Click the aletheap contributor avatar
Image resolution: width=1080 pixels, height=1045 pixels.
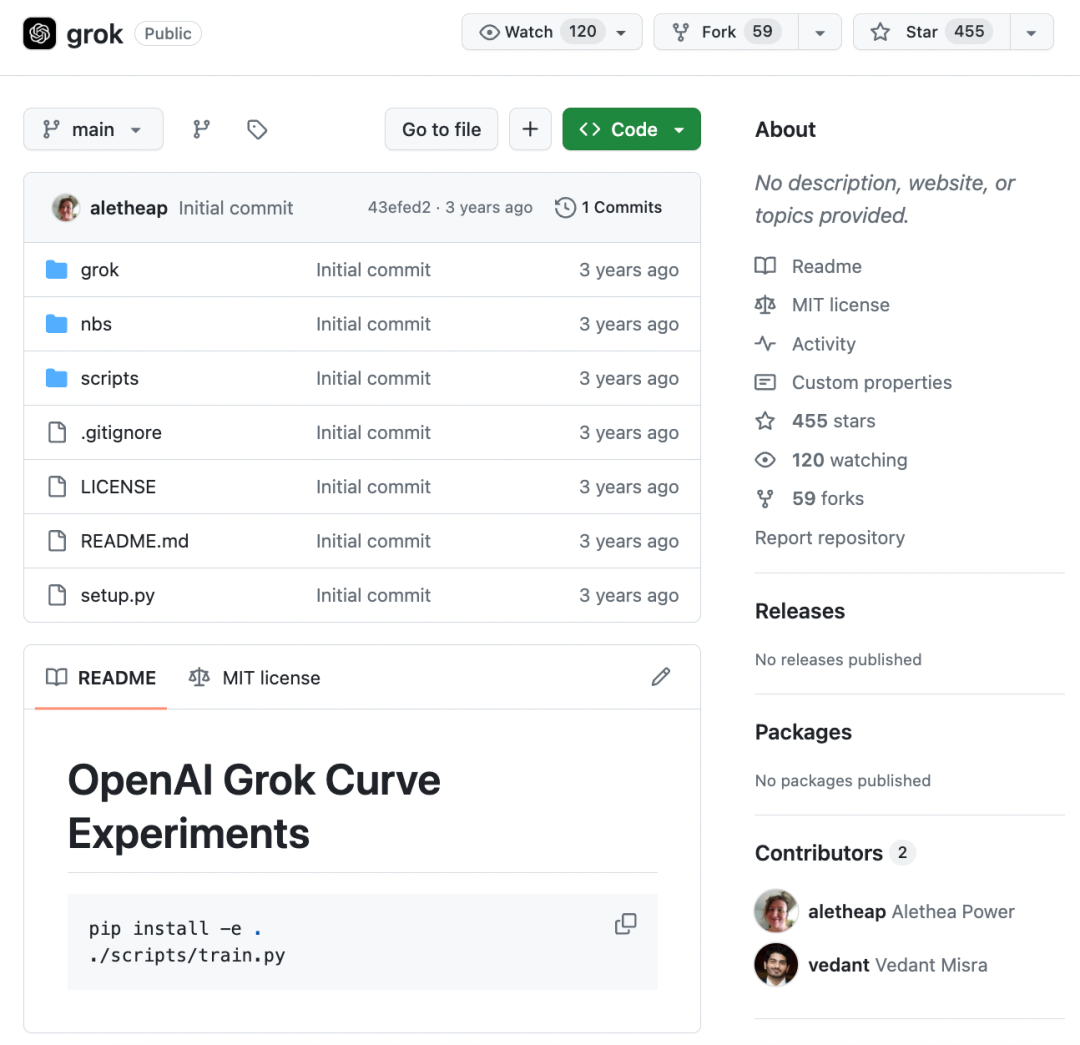pyautogui.click(x=776, y=911)
